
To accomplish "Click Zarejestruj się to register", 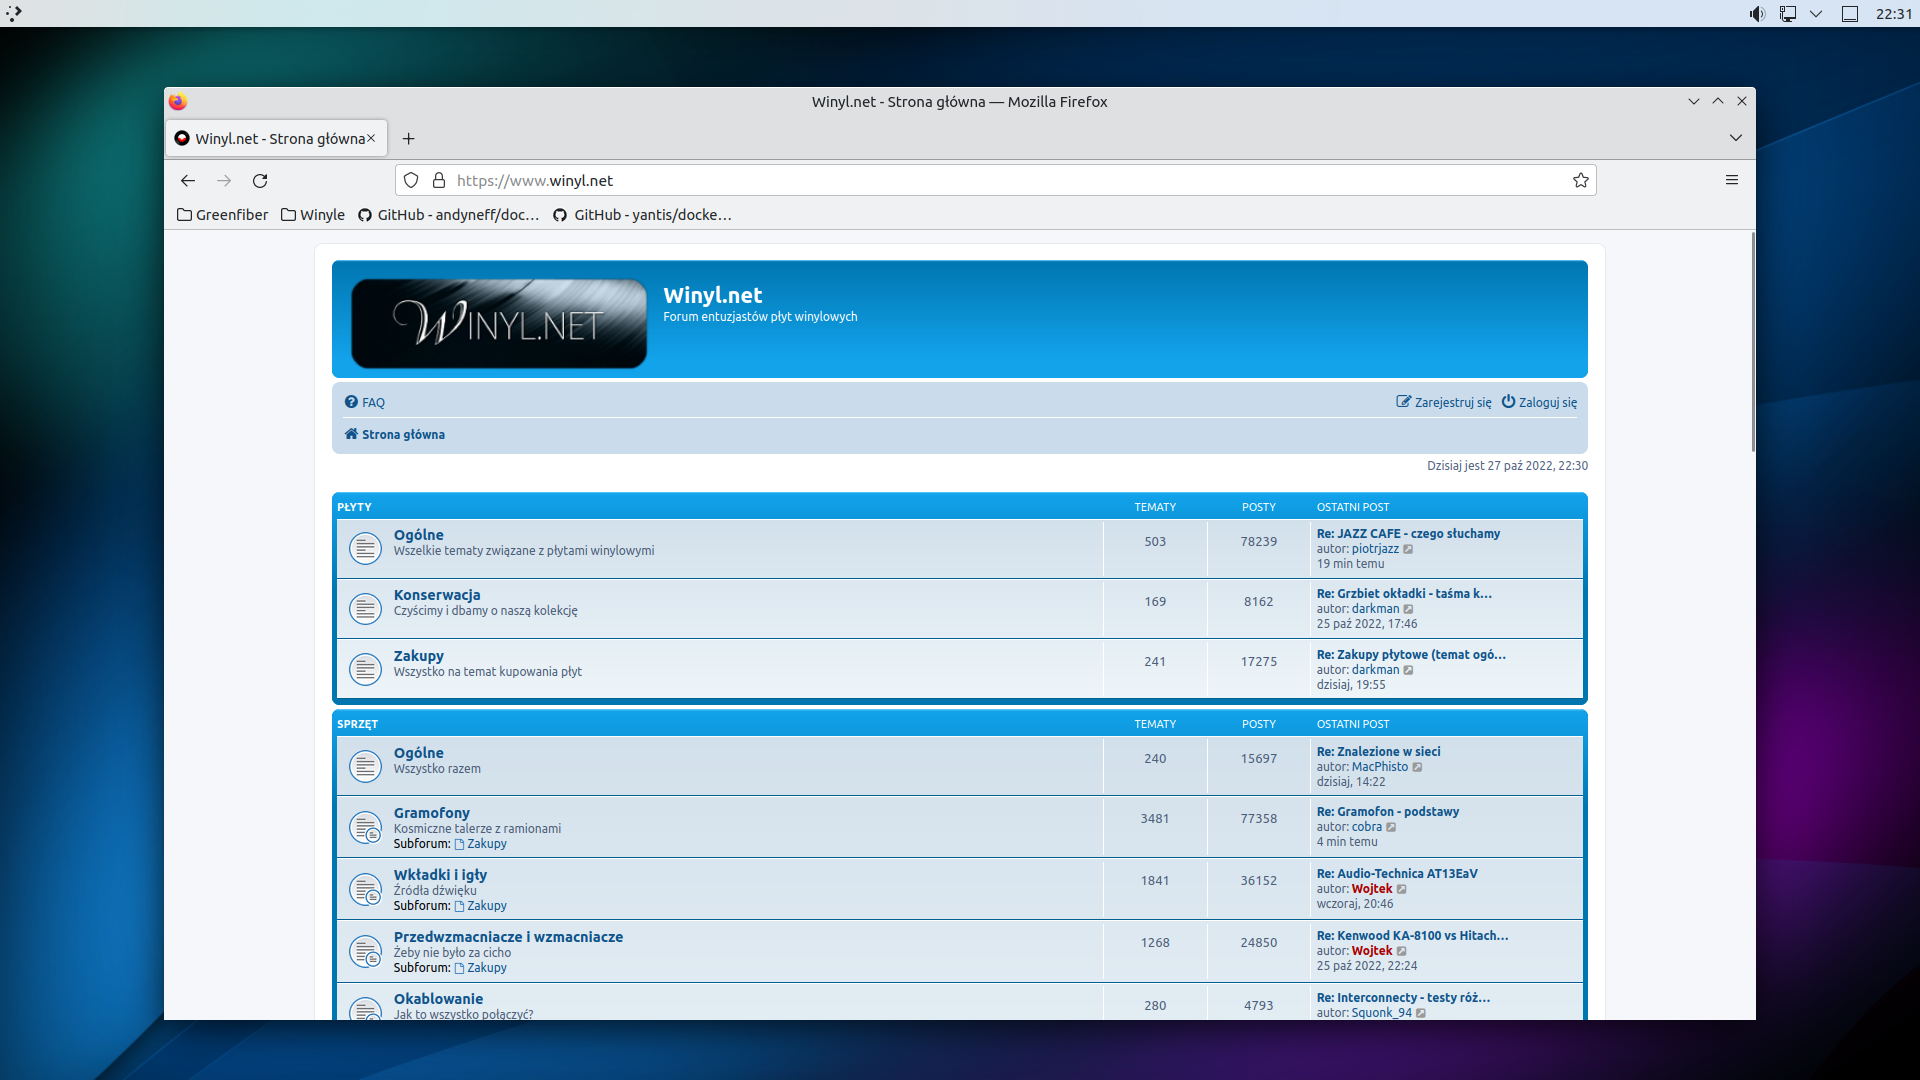I will click(x=1444, y=403).
